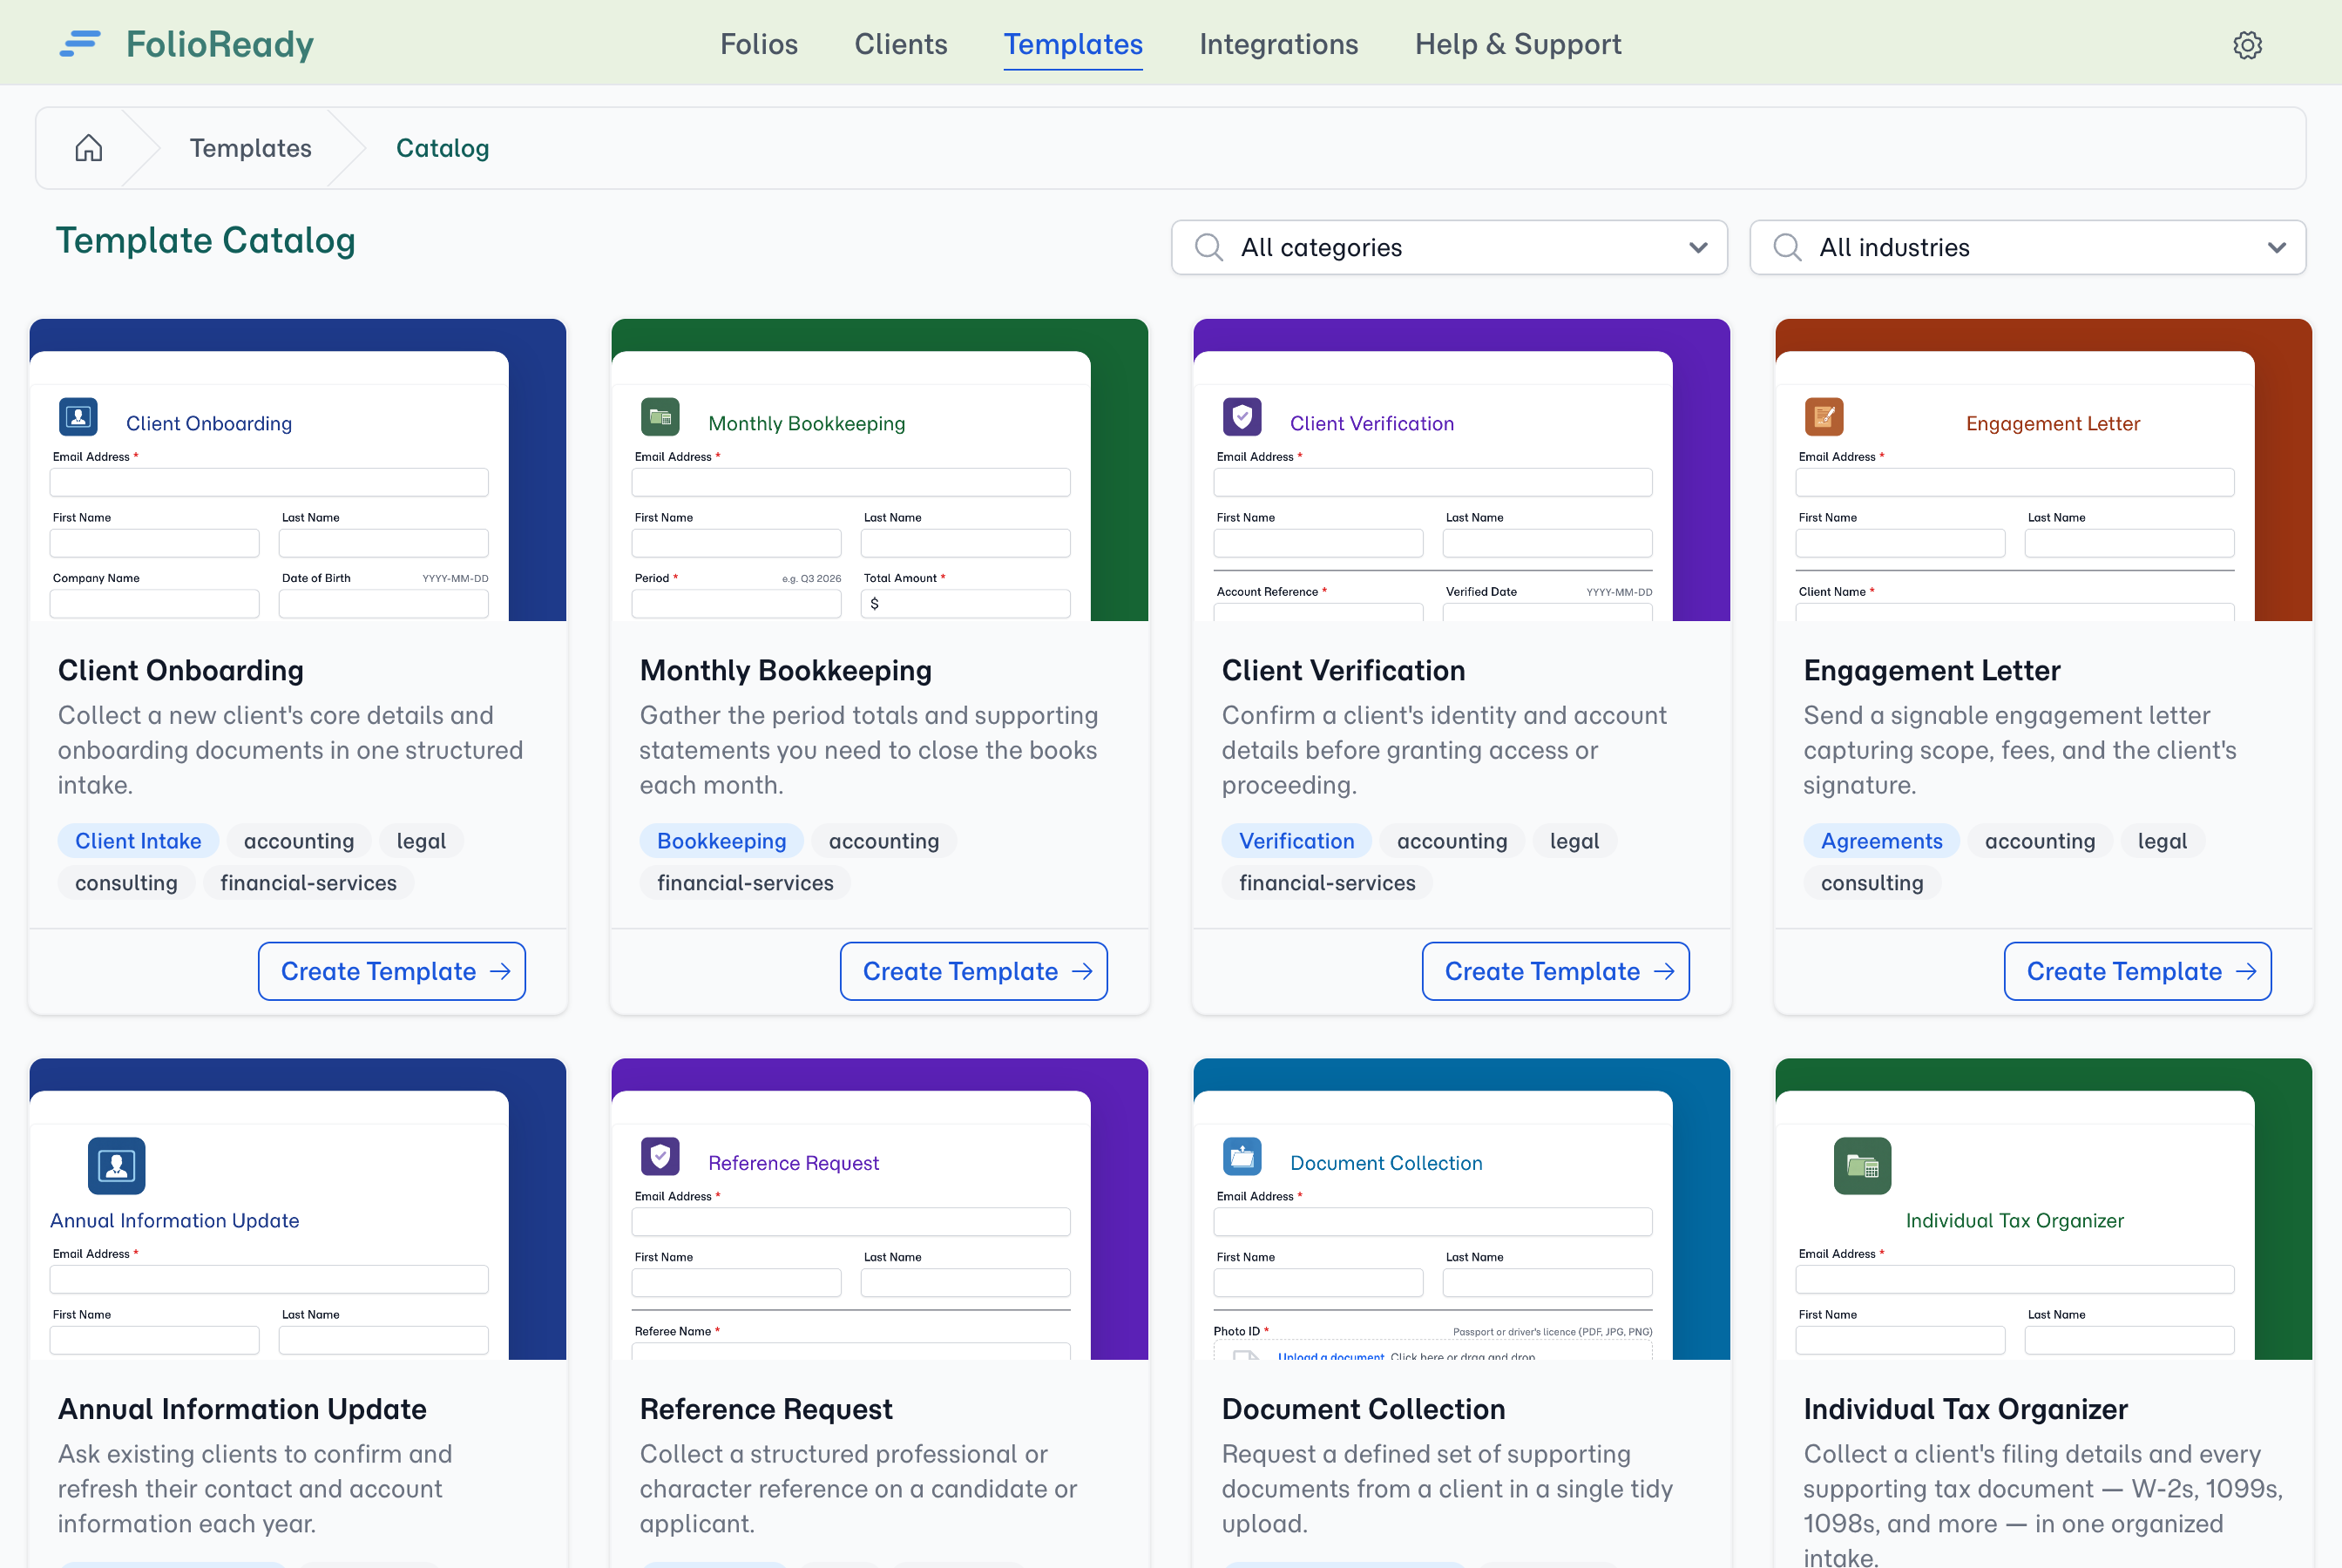Click the Annual Information Update preview icon
The height and width of the screenshot is (1568, 2342).
pyautogui.click(x=117, y=1166)
